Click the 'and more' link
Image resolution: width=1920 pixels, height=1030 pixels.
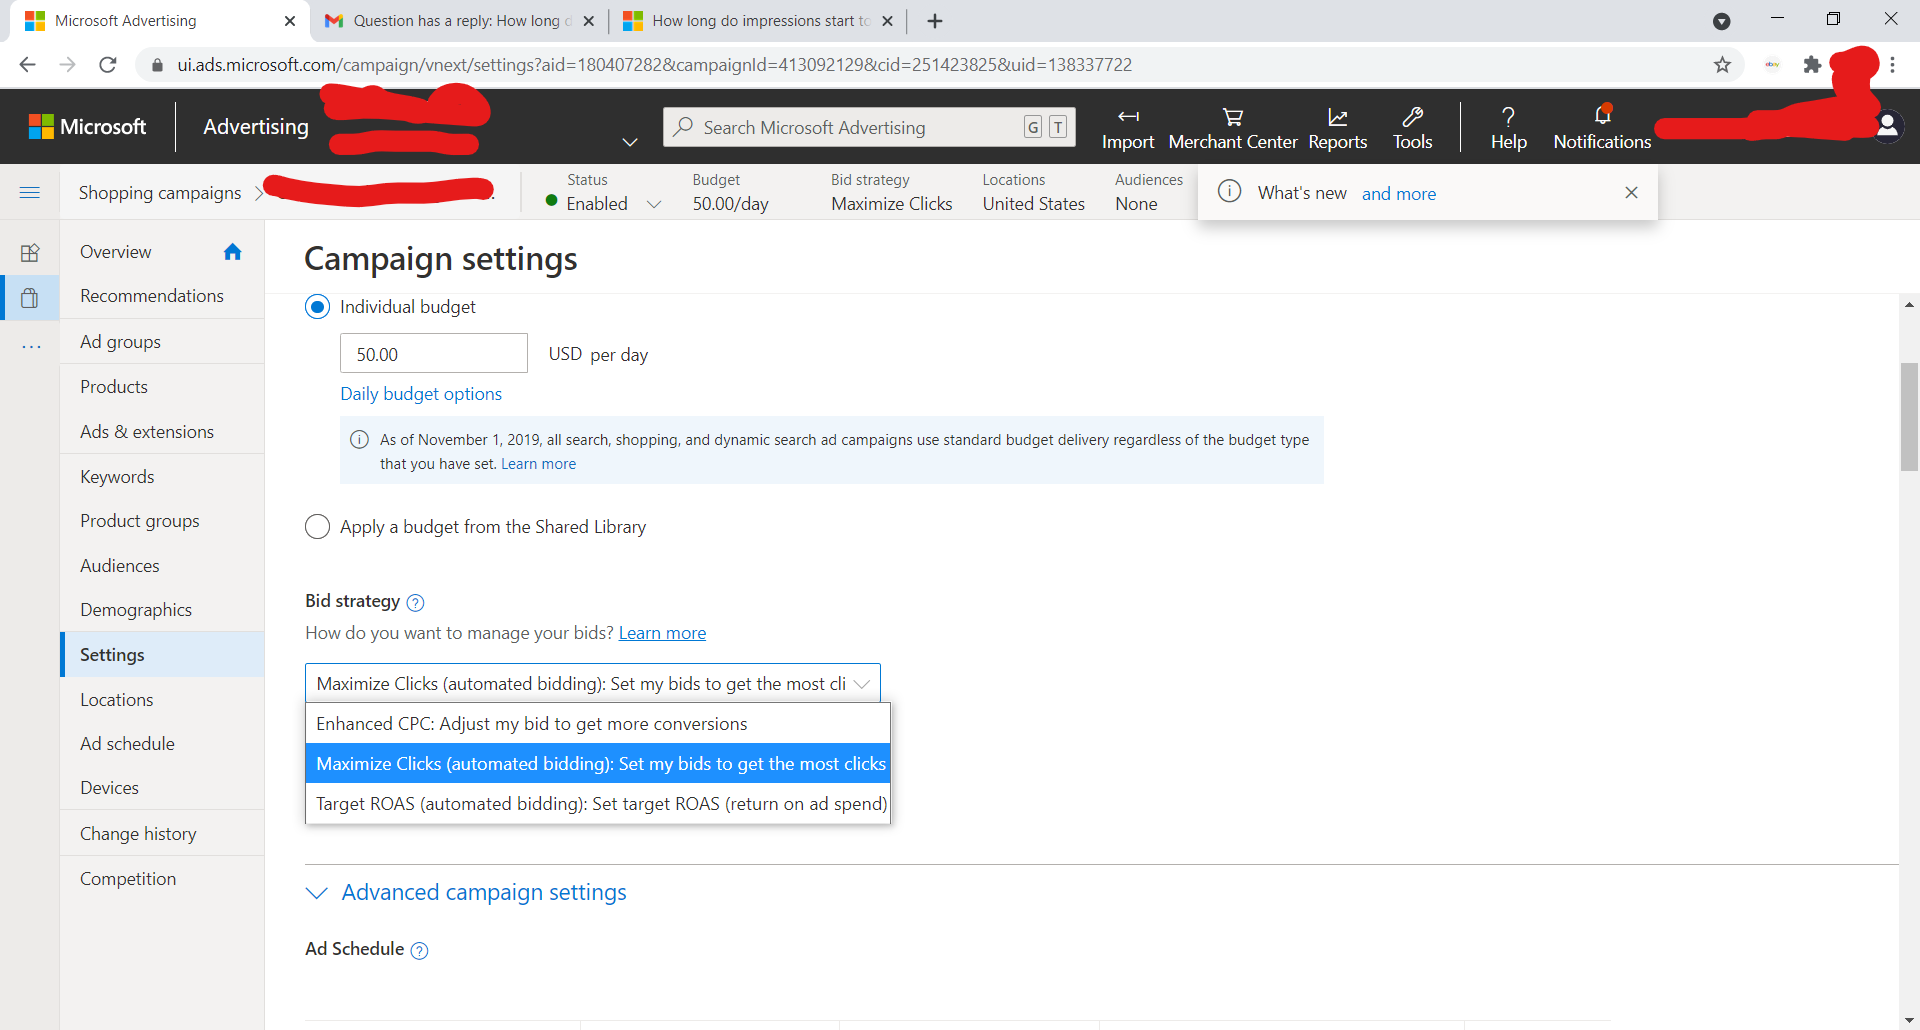pyautogui.click(x=1399, y=194)
